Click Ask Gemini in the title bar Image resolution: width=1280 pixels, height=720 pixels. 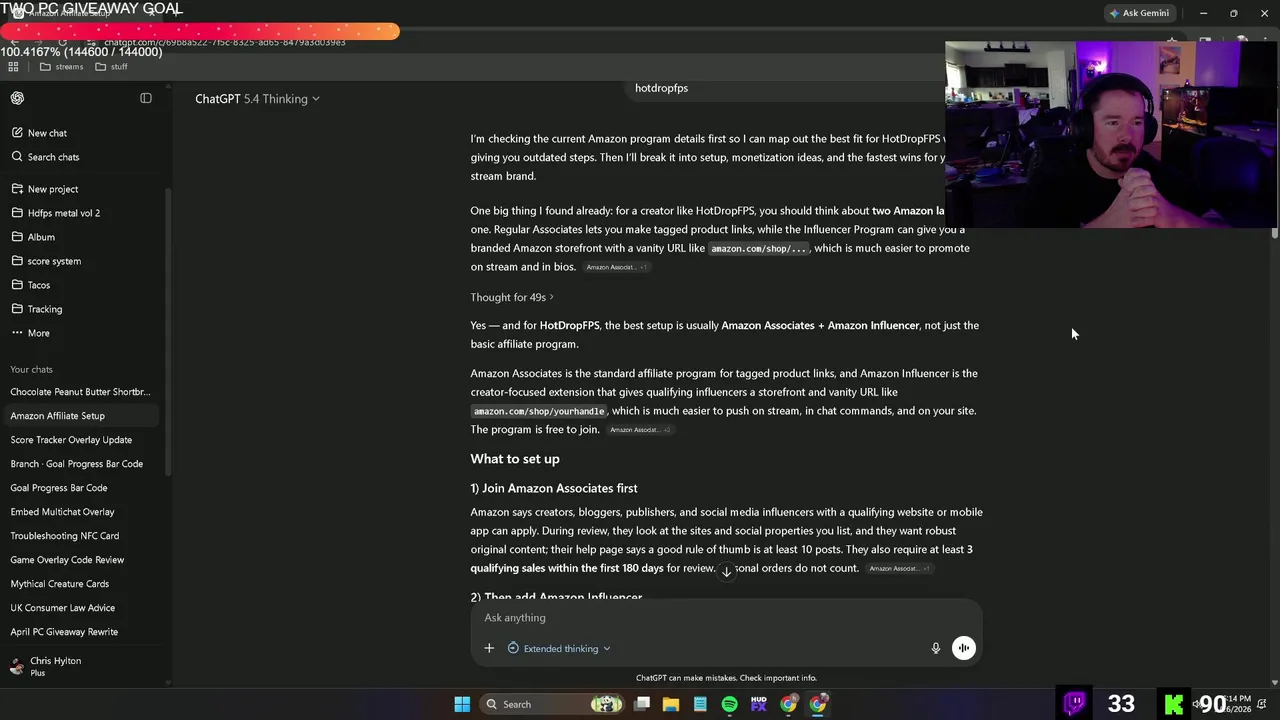[x=1139, y=13]
